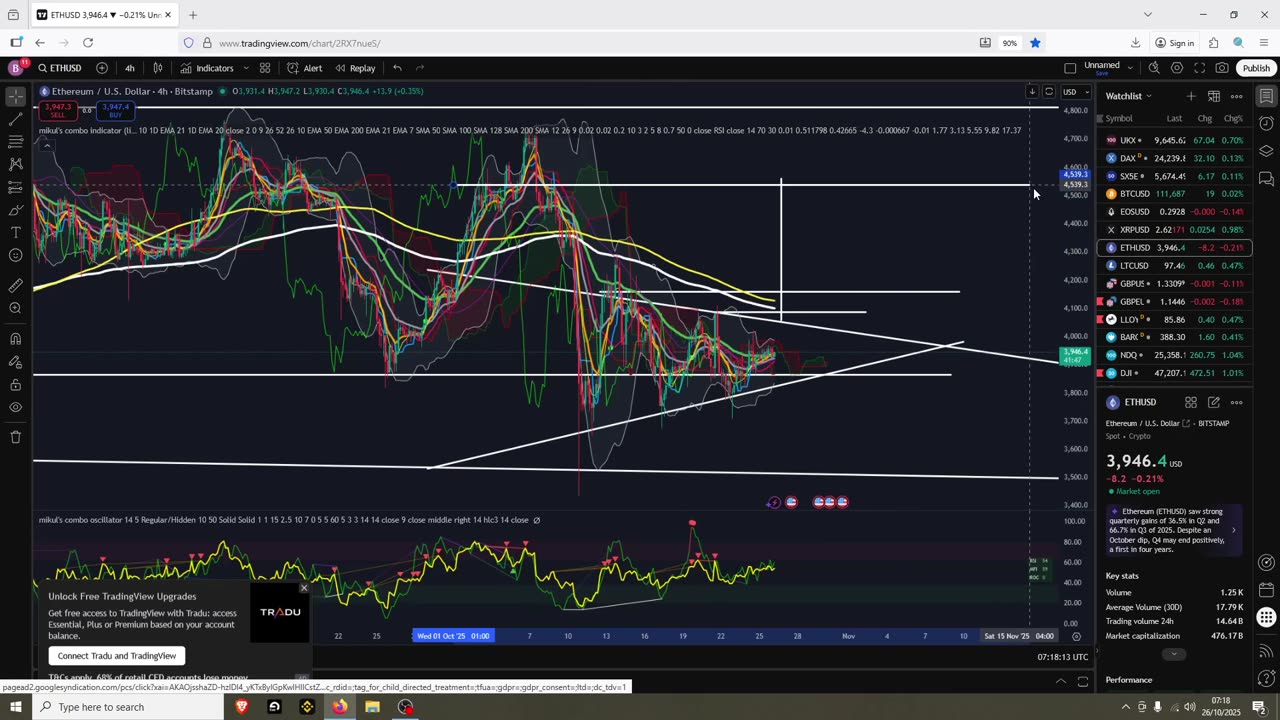Add a symbol to the watchlist

[1191, 96]
